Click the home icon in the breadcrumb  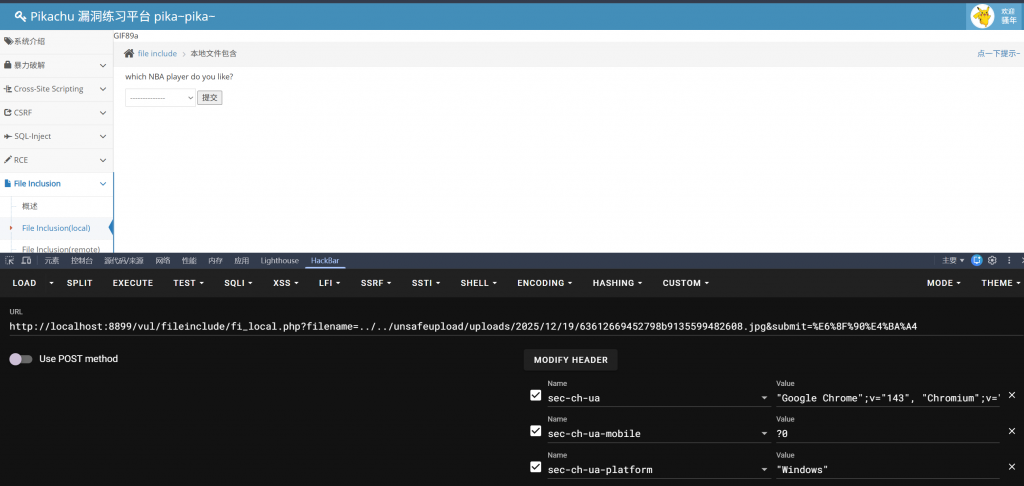click(129, 54)
